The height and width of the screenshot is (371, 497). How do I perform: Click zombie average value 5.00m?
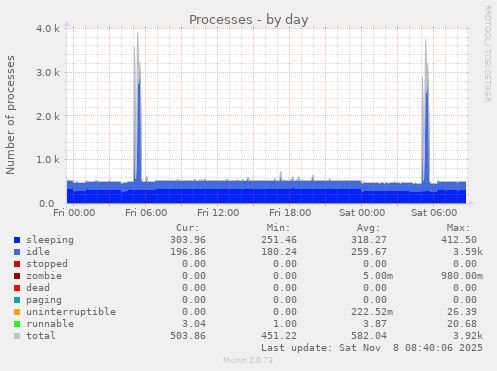click(378, 276)
